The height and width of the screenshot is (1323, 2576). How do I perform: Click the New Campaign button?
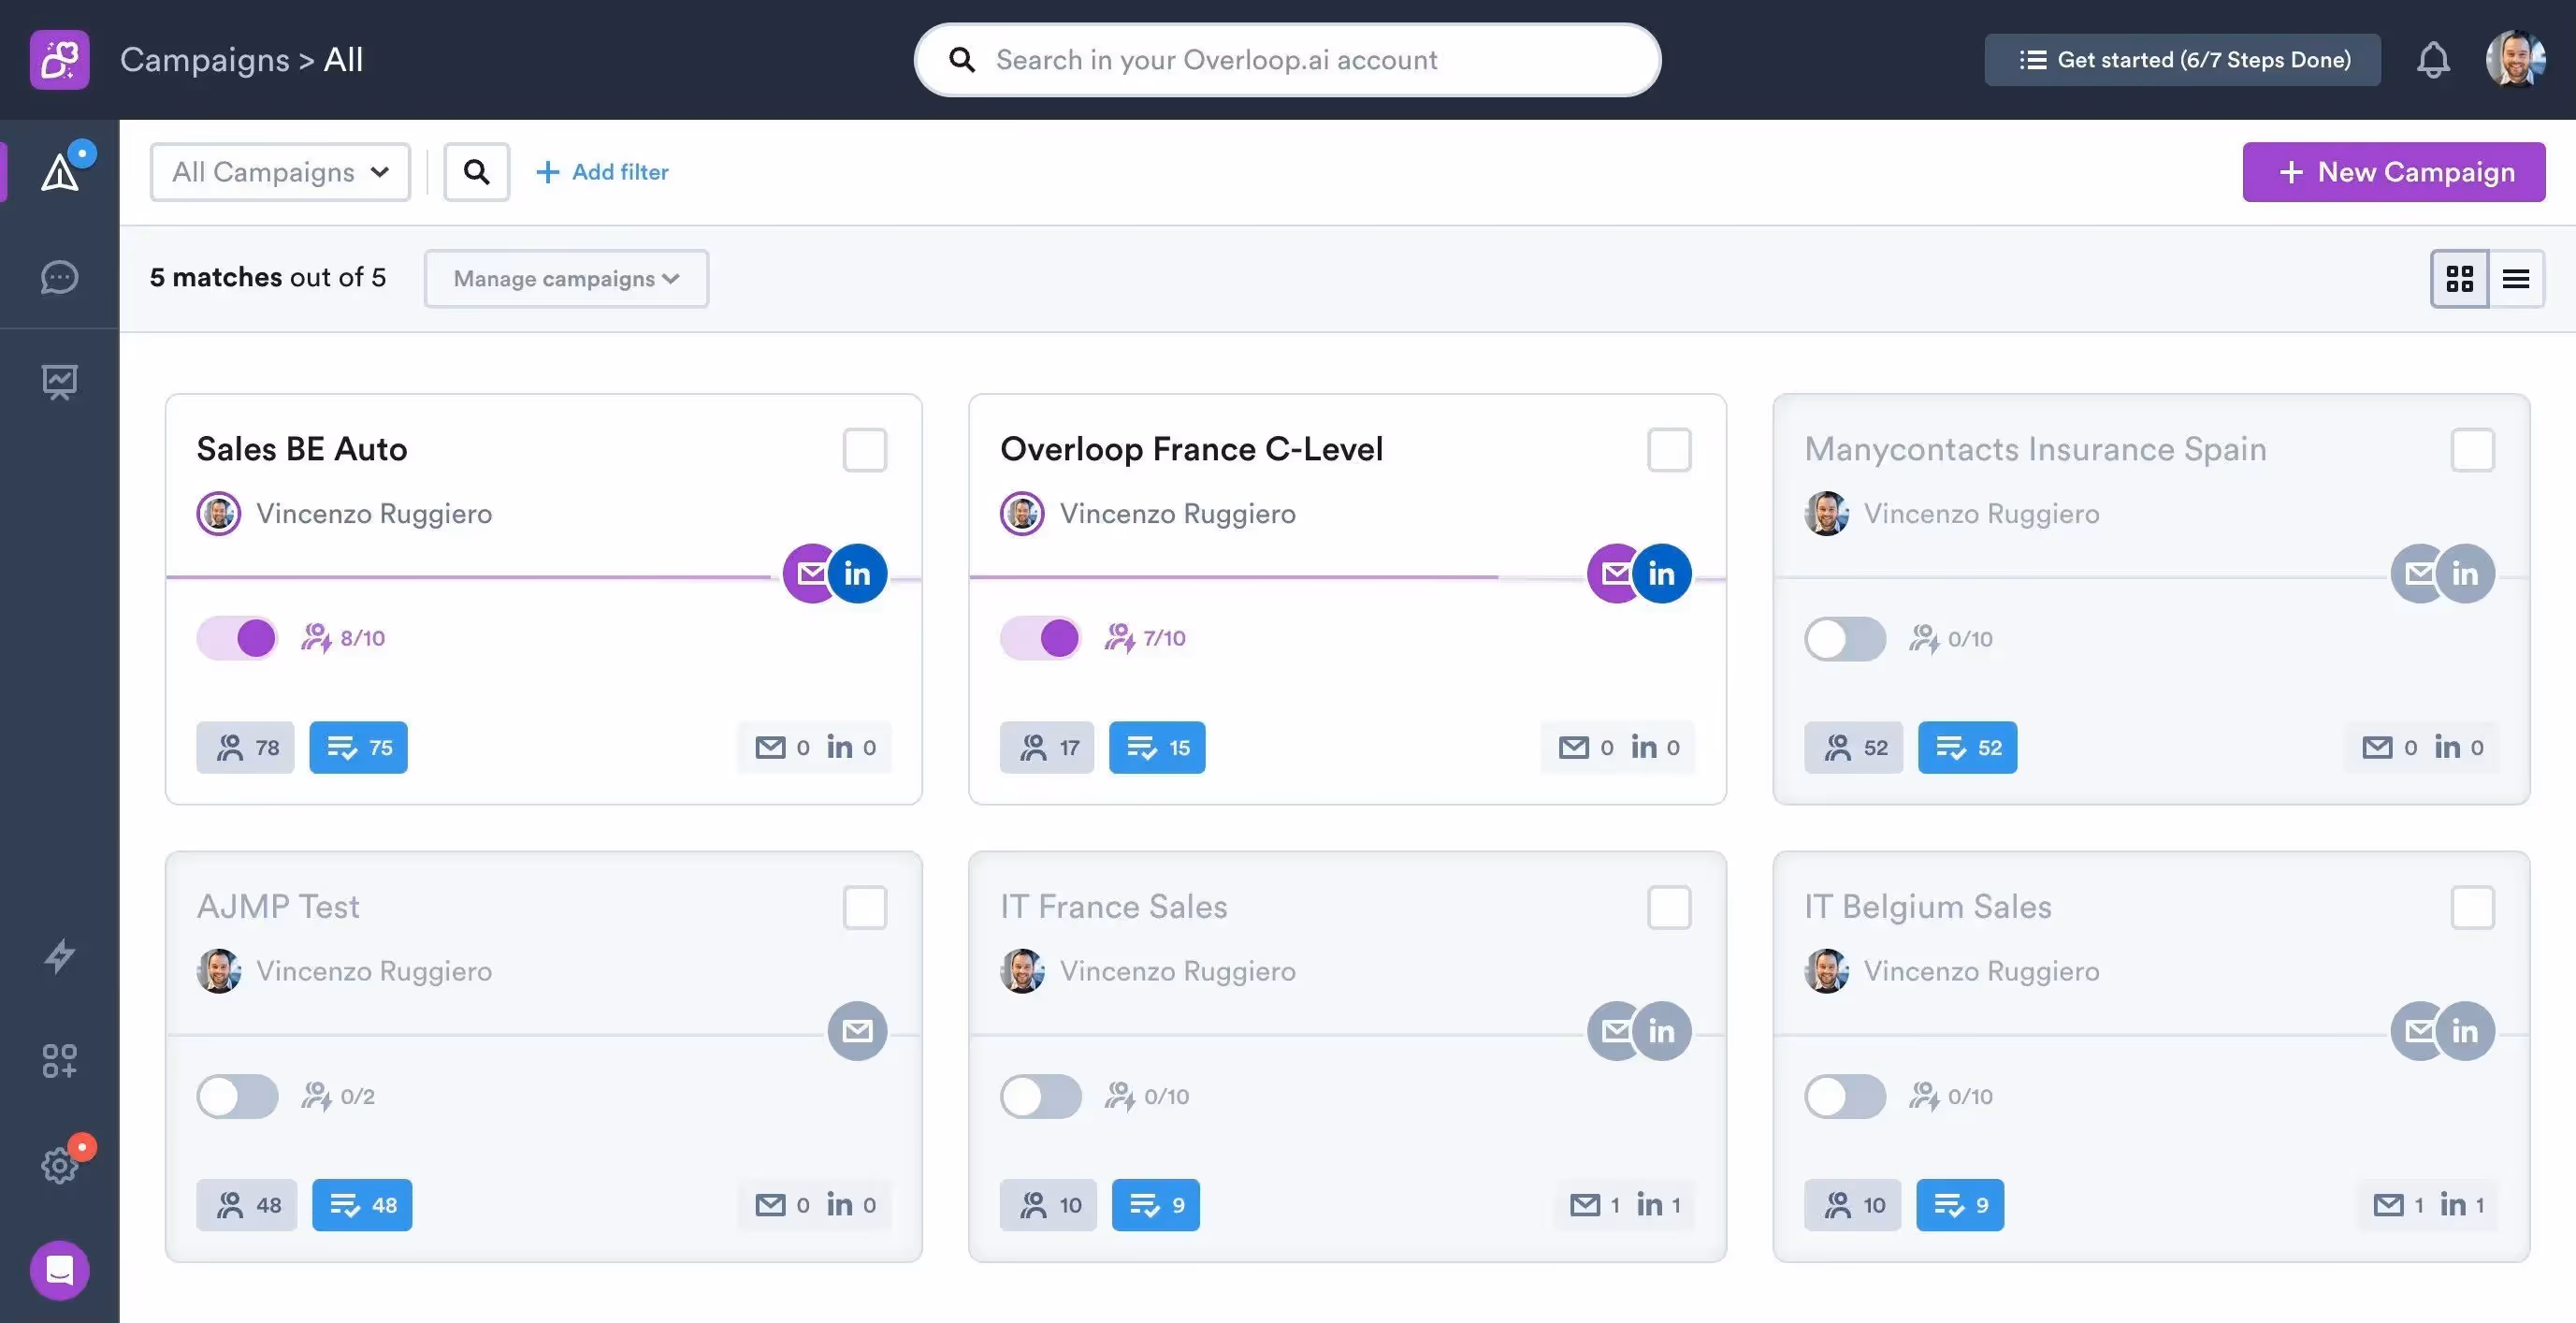pyautogui.click(x=2393, y=172)
